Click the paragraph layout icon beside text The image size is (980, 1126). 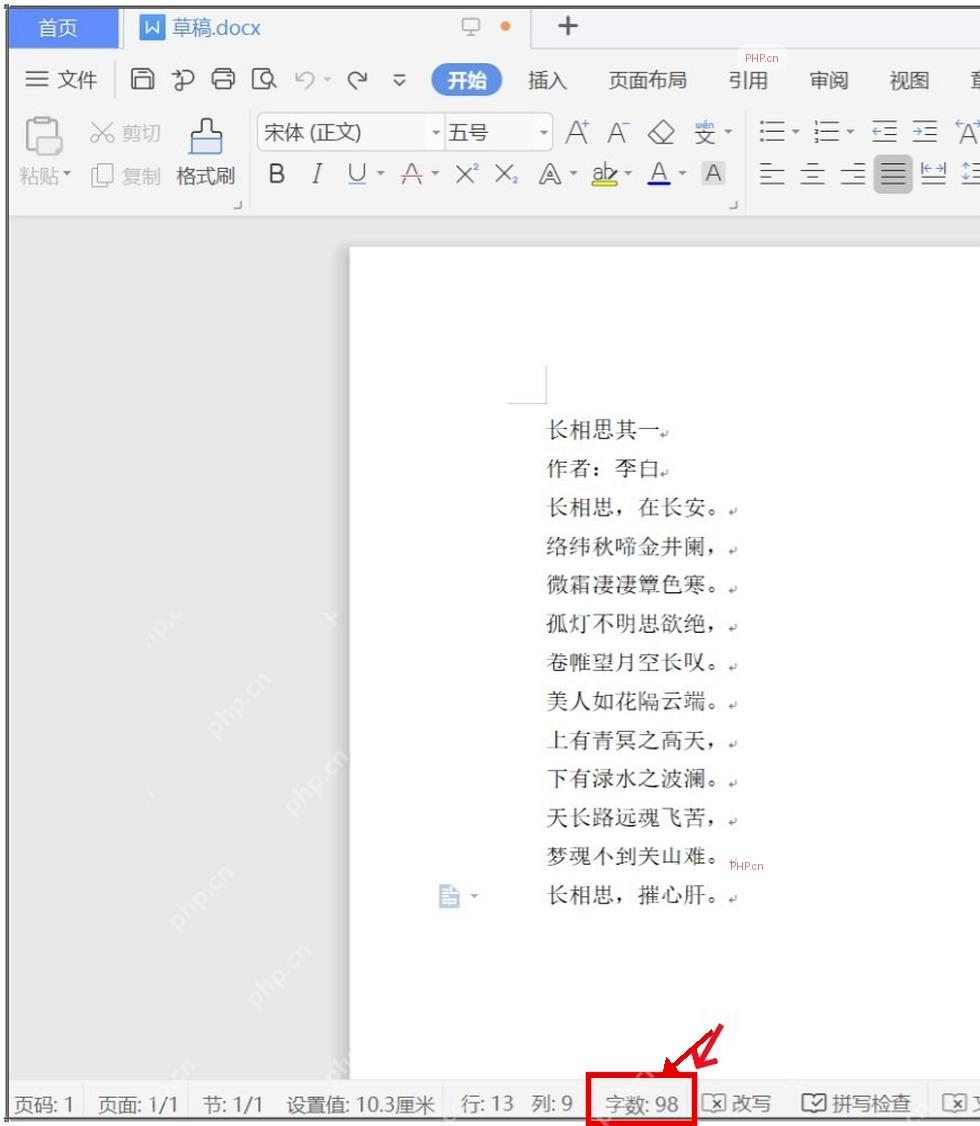click(x=449, y=895)
